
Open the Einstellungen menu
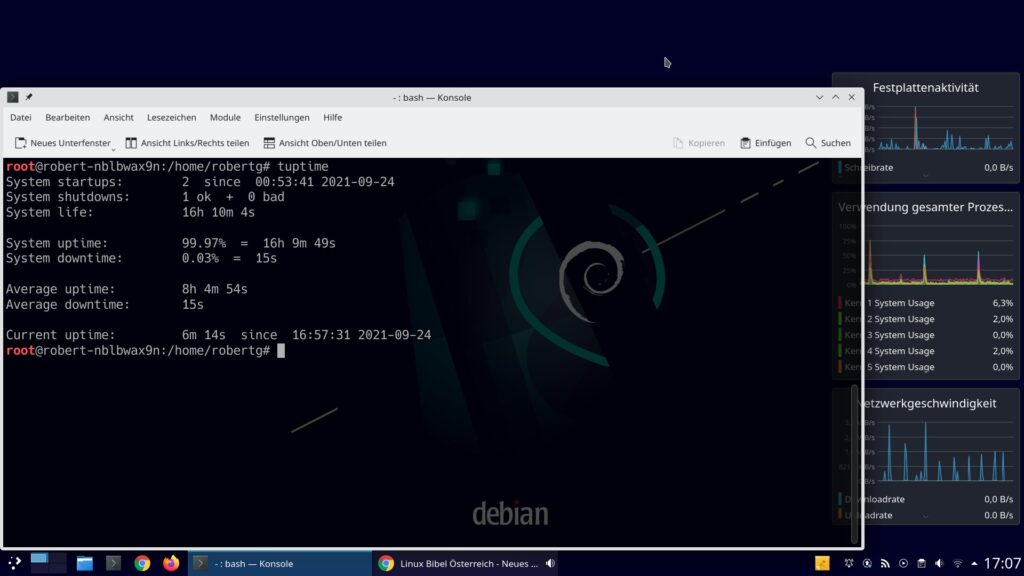coord(281,118)
